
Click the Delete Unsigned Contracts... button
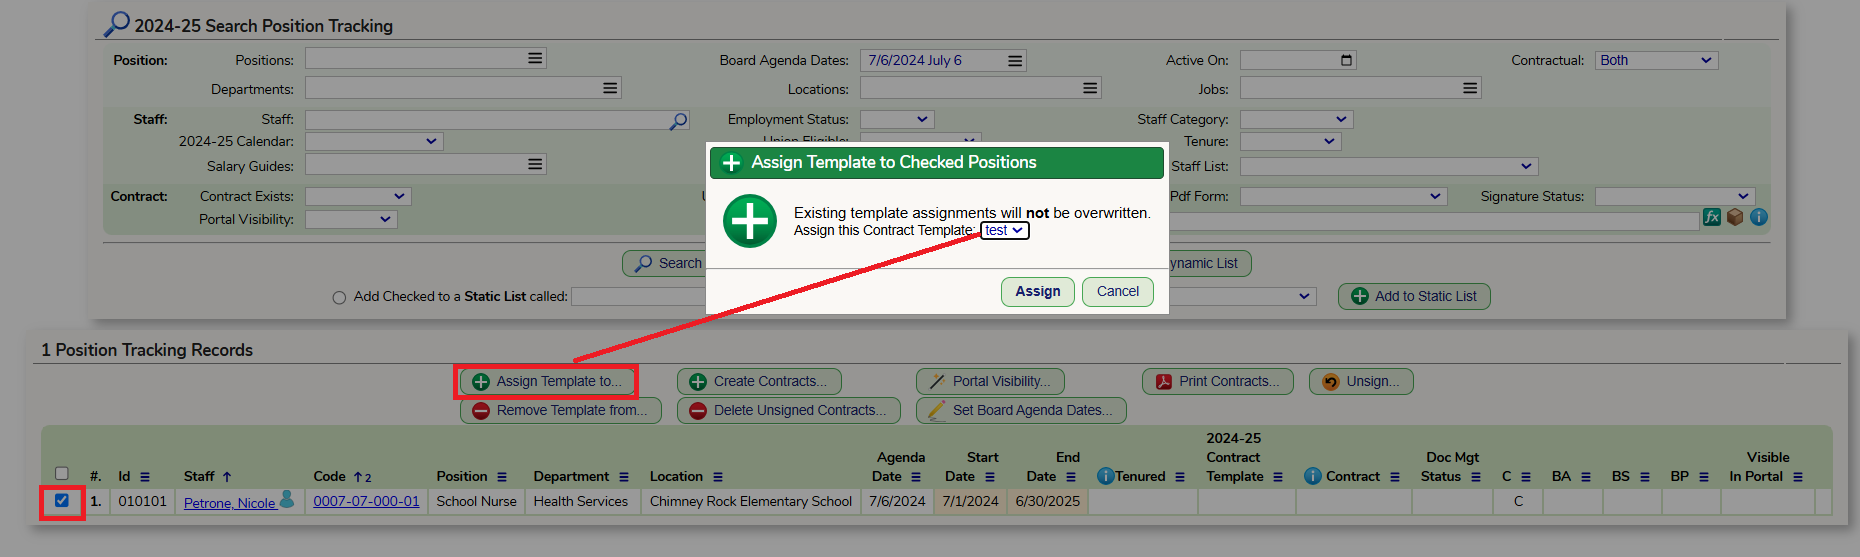click(788, 410)
